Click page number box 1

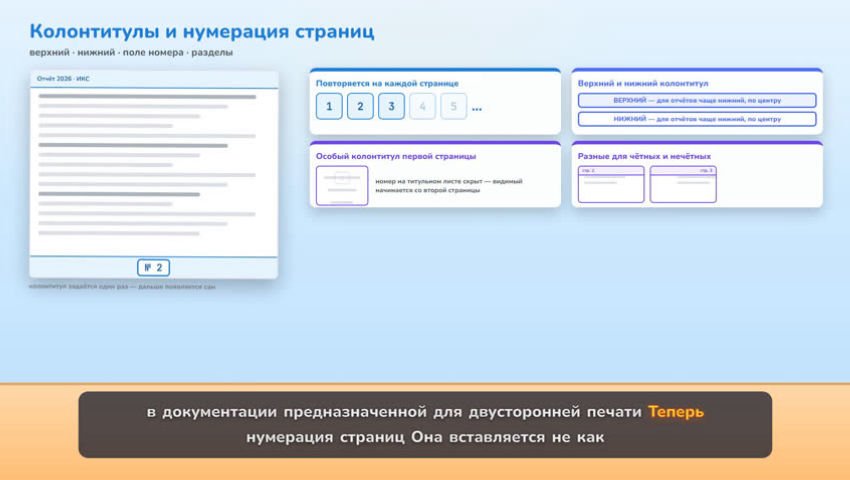329,106
